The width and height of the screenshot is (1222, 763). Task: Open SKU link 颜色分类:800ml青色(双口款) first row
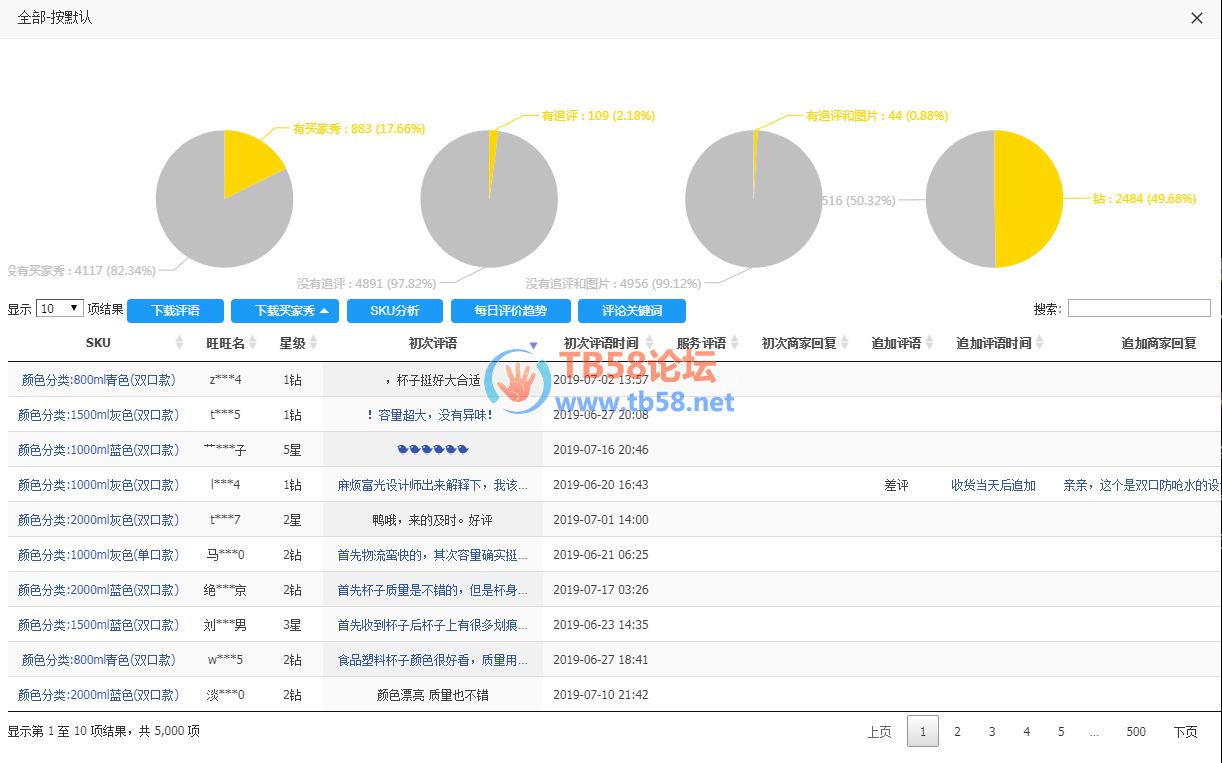[x=98, y=380]
